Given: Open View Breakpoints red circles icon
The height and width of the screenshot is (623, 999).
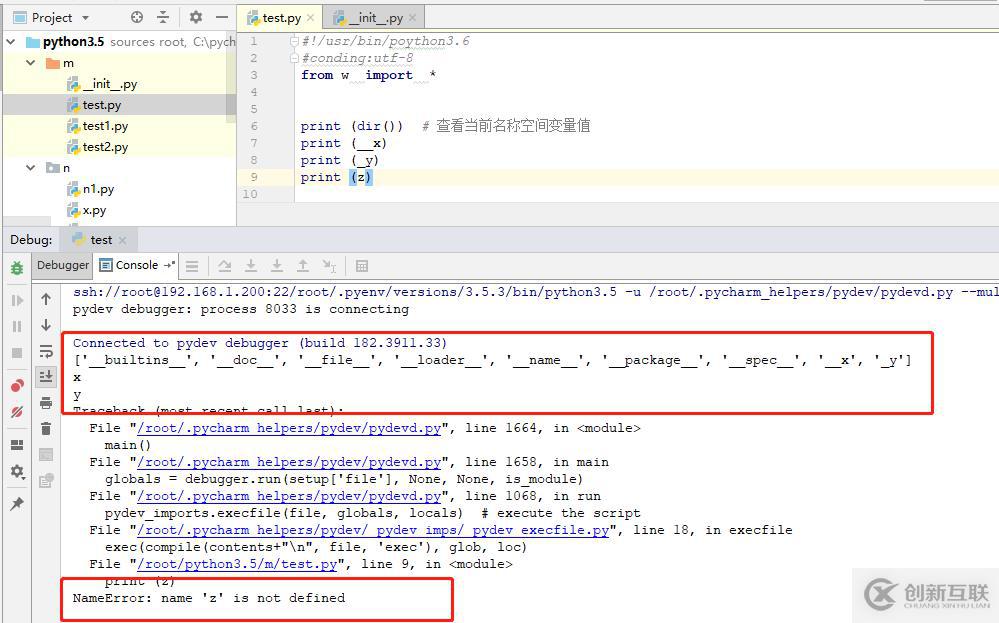Looking at the screenshot, I should click(x=17, y=385).
